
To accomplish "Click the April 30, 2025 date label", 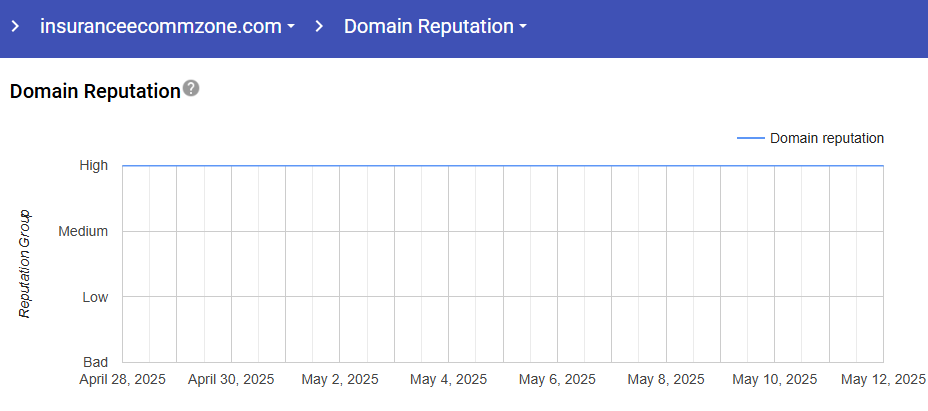I will pyautogui.click(x=231, y=380).
